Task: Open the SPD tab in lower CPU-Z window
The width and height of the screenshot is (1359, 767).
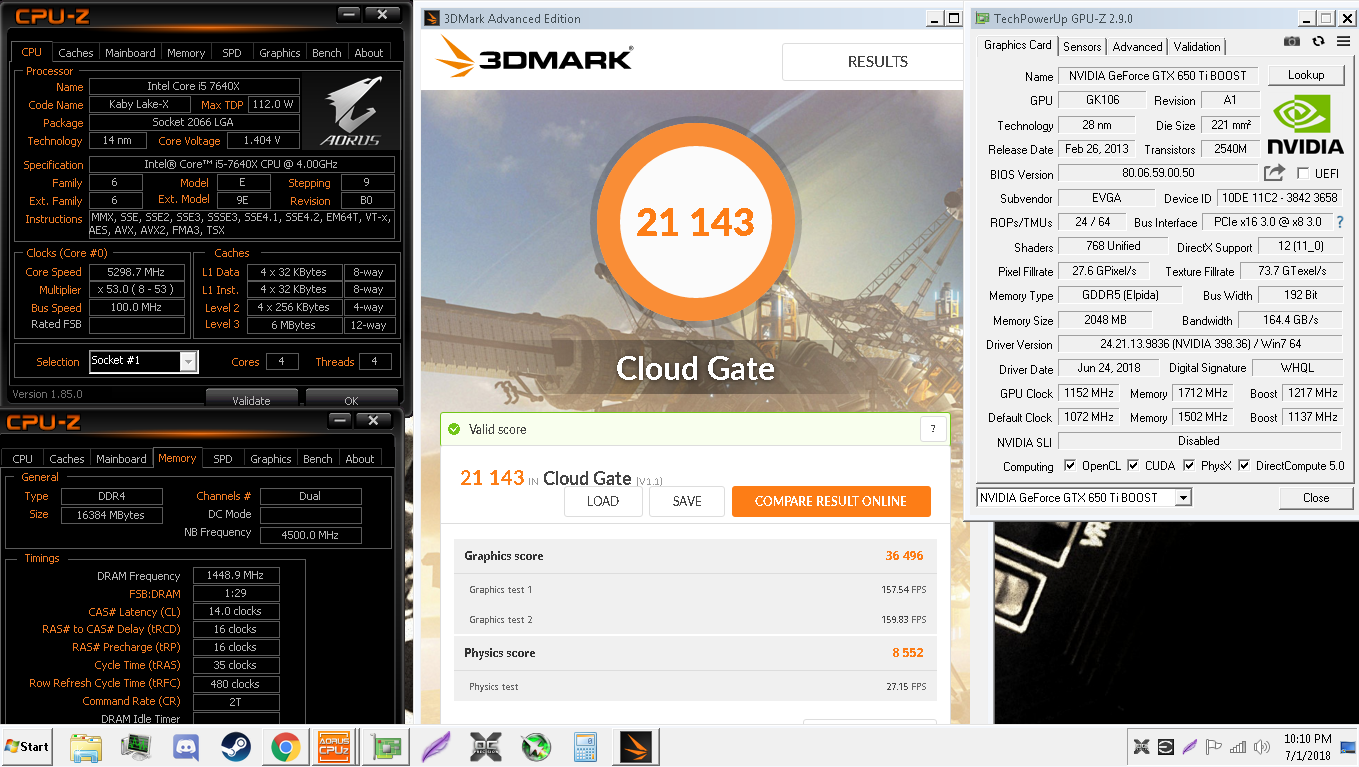Action: click(x=223, y=459)
